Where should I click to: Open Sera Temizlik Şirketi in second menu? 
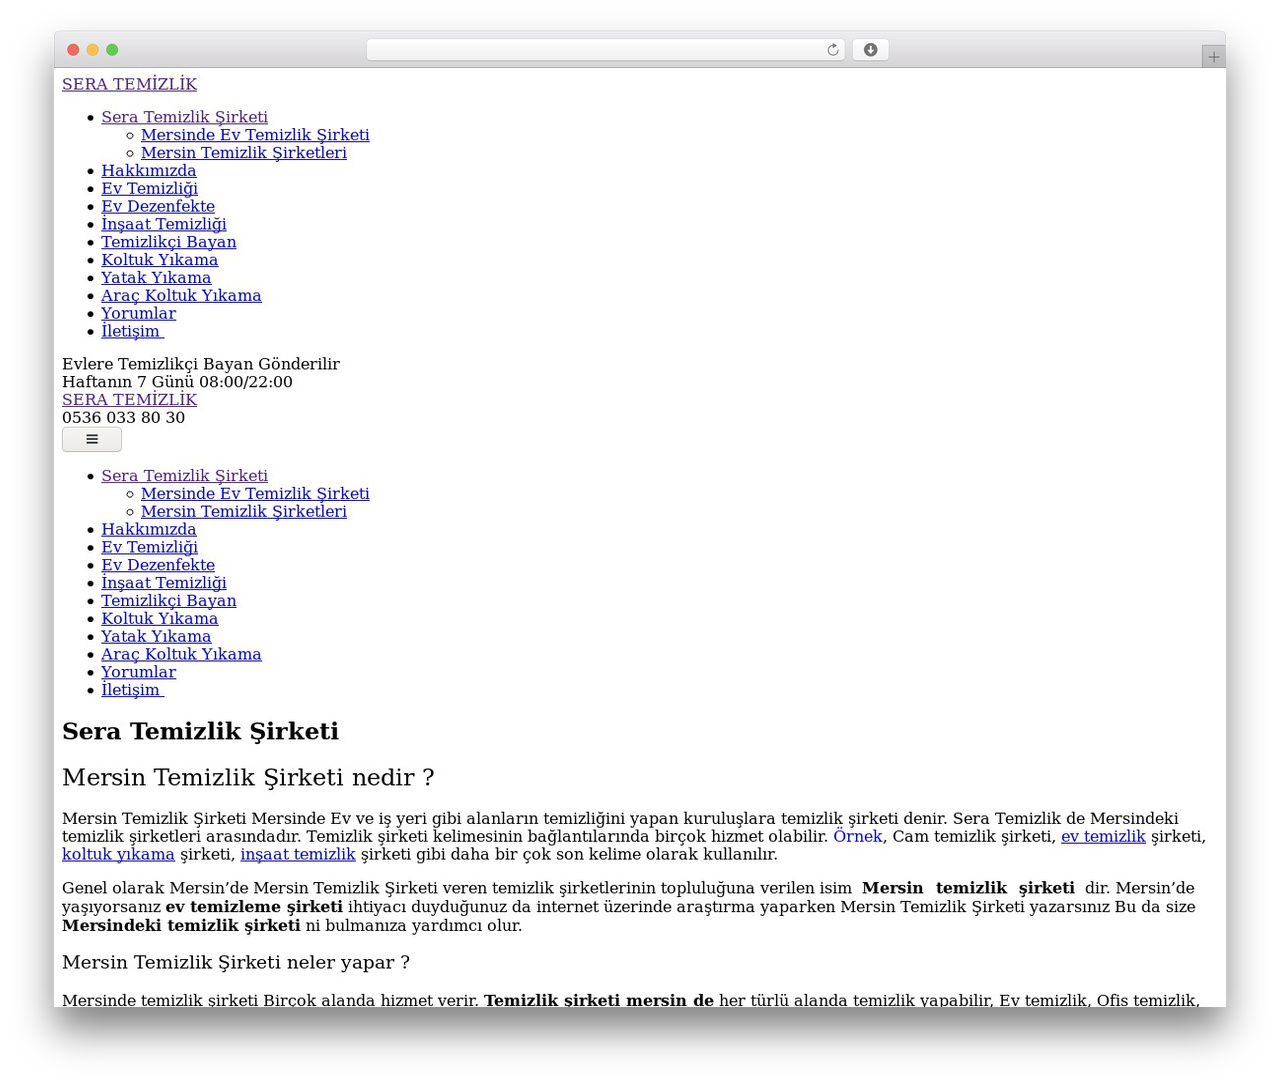click(x=184, y=476)
